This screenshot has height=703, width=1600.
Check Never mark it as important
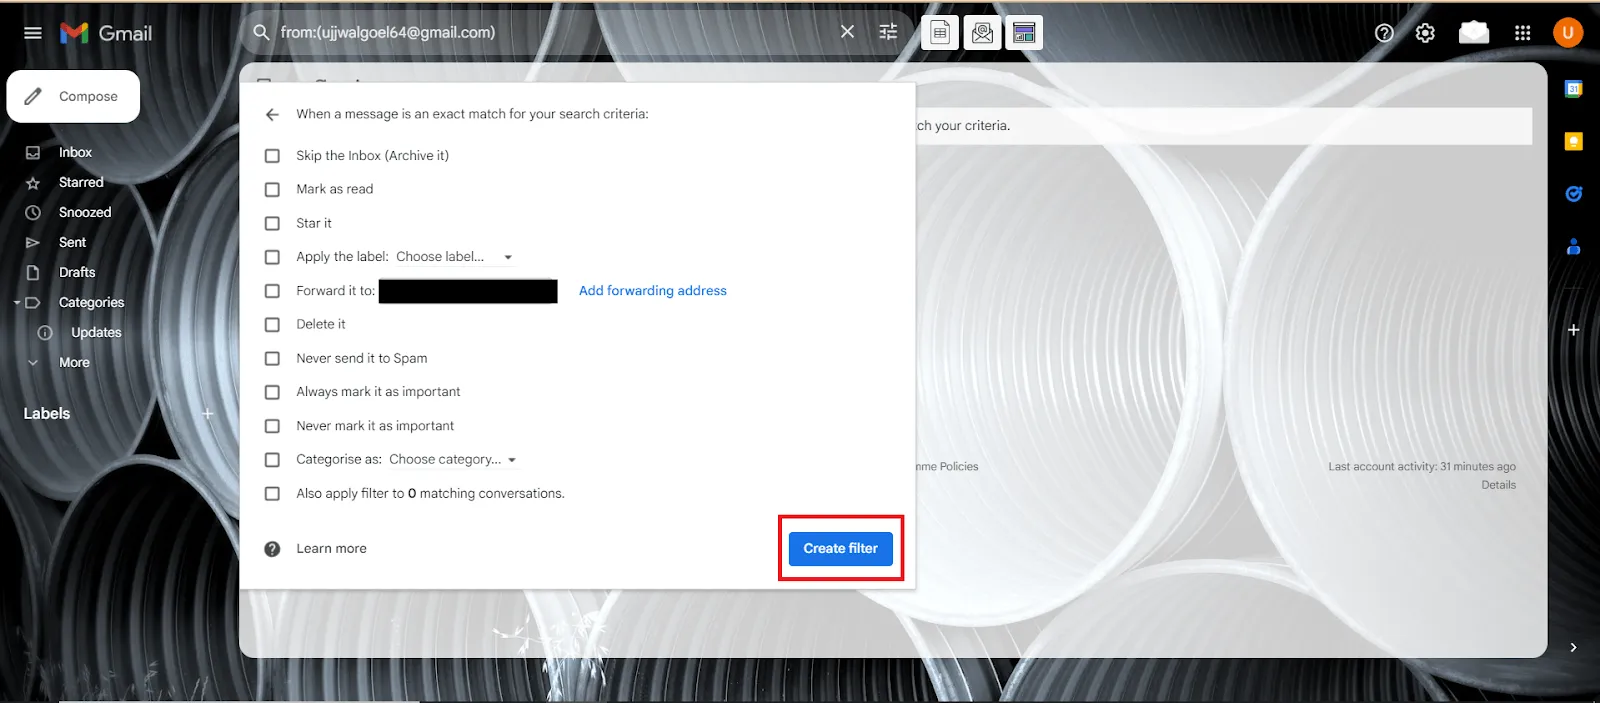coord(272,426)
